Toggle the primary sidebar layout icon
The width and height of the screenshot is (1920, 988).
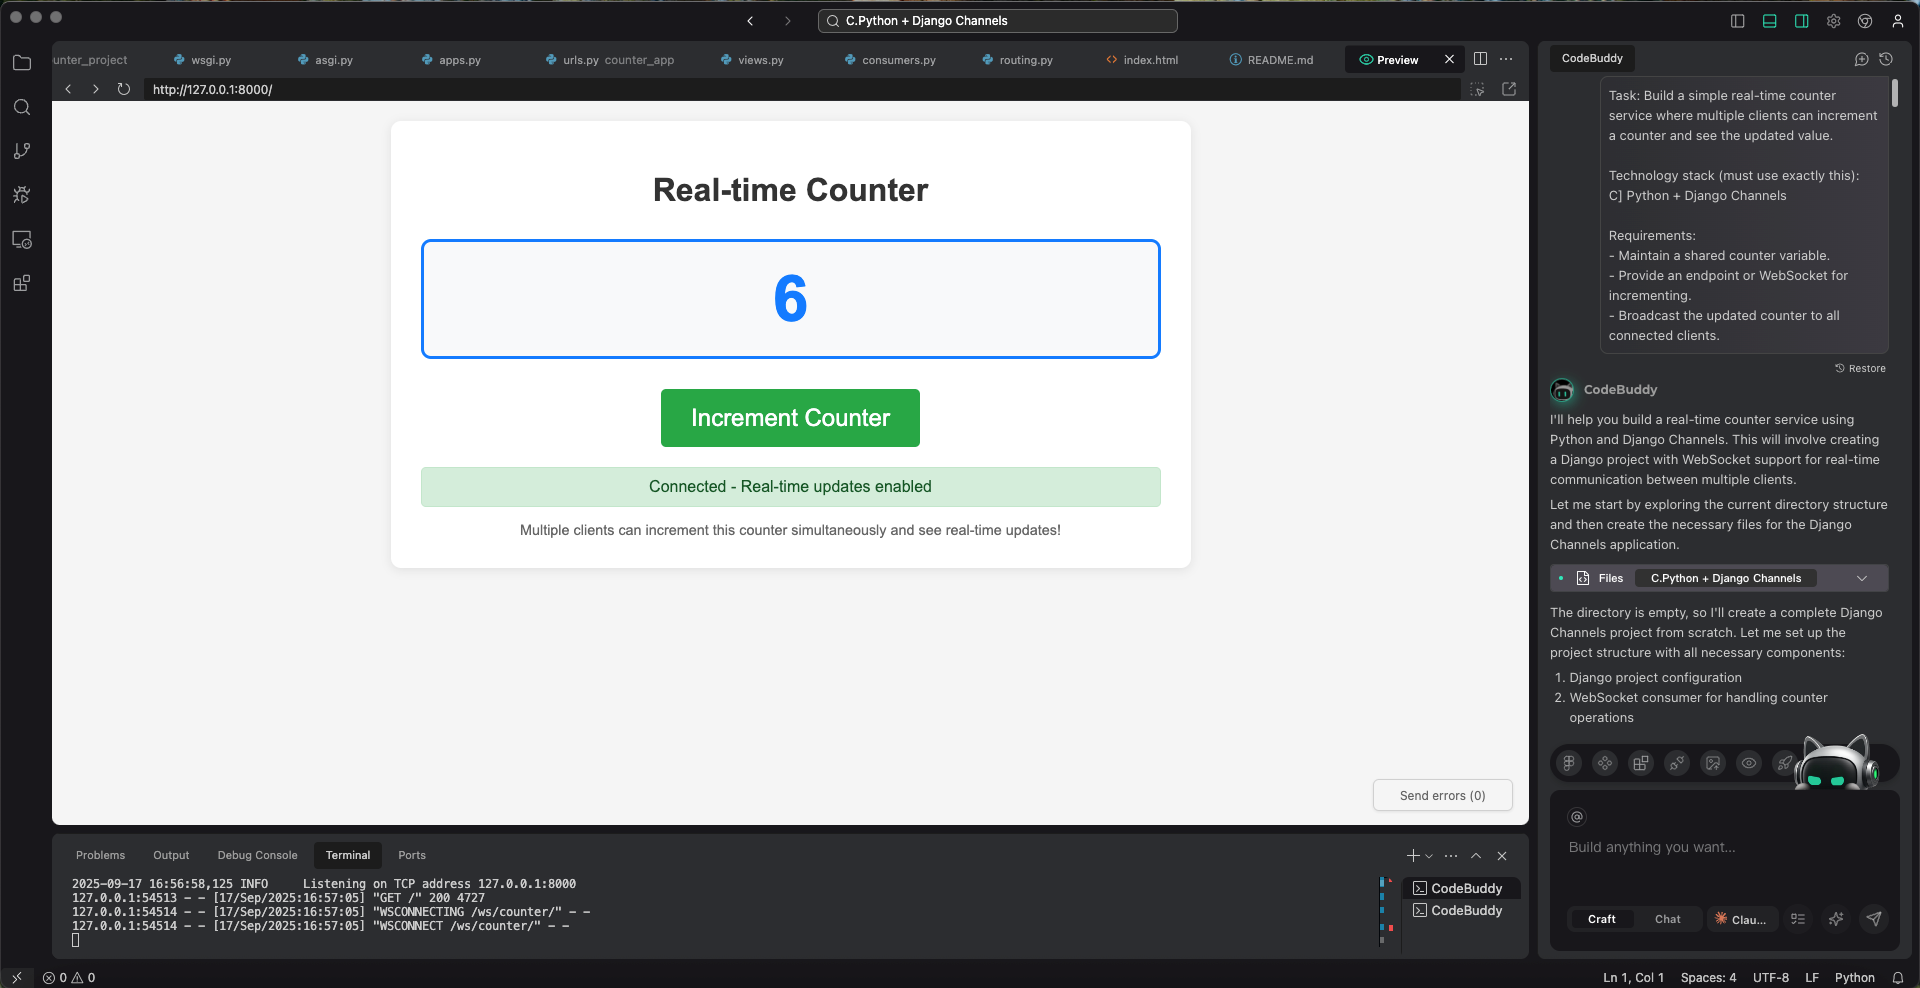point(1738,21)
